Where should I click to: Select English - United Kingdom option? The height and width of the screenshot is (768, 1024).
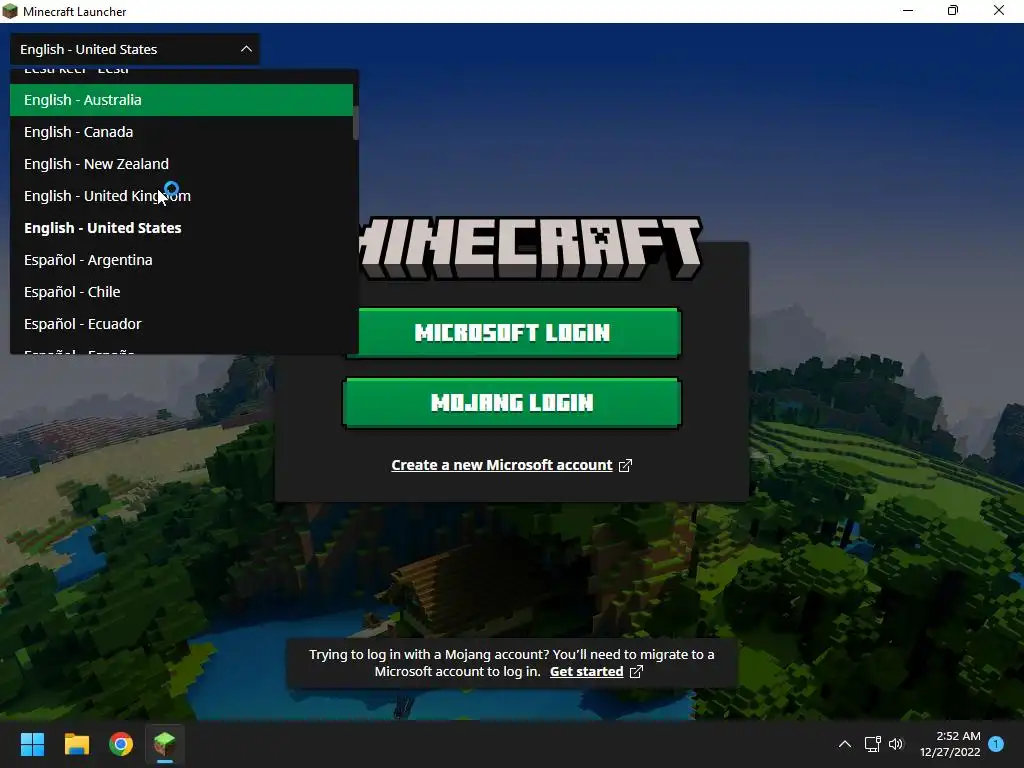point(182,196)
